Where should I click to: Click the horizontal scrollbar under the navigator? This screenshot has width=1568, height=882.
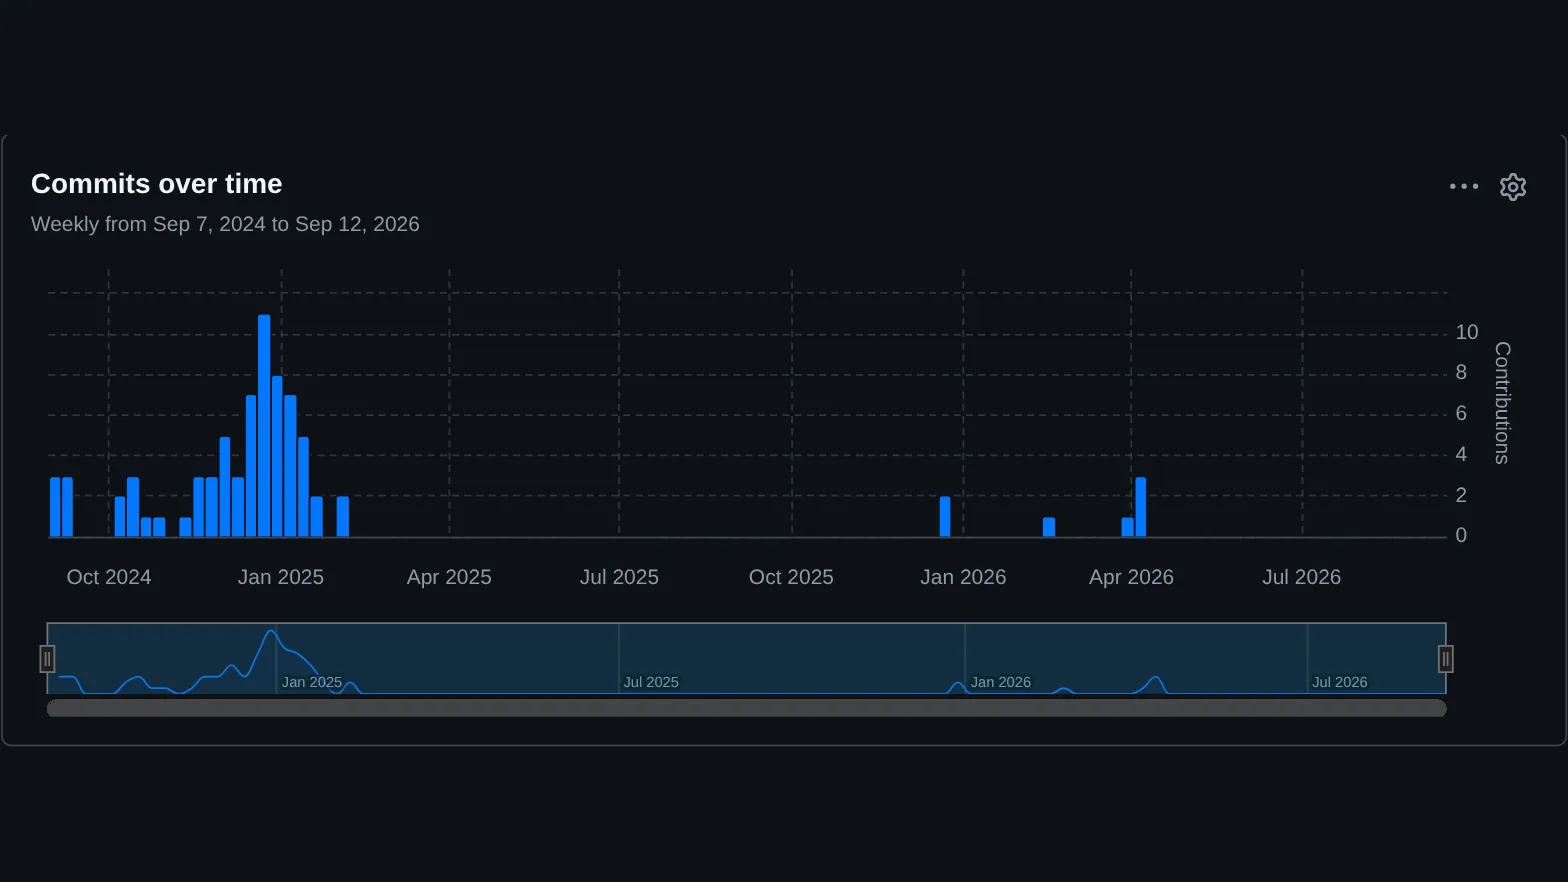747,708
